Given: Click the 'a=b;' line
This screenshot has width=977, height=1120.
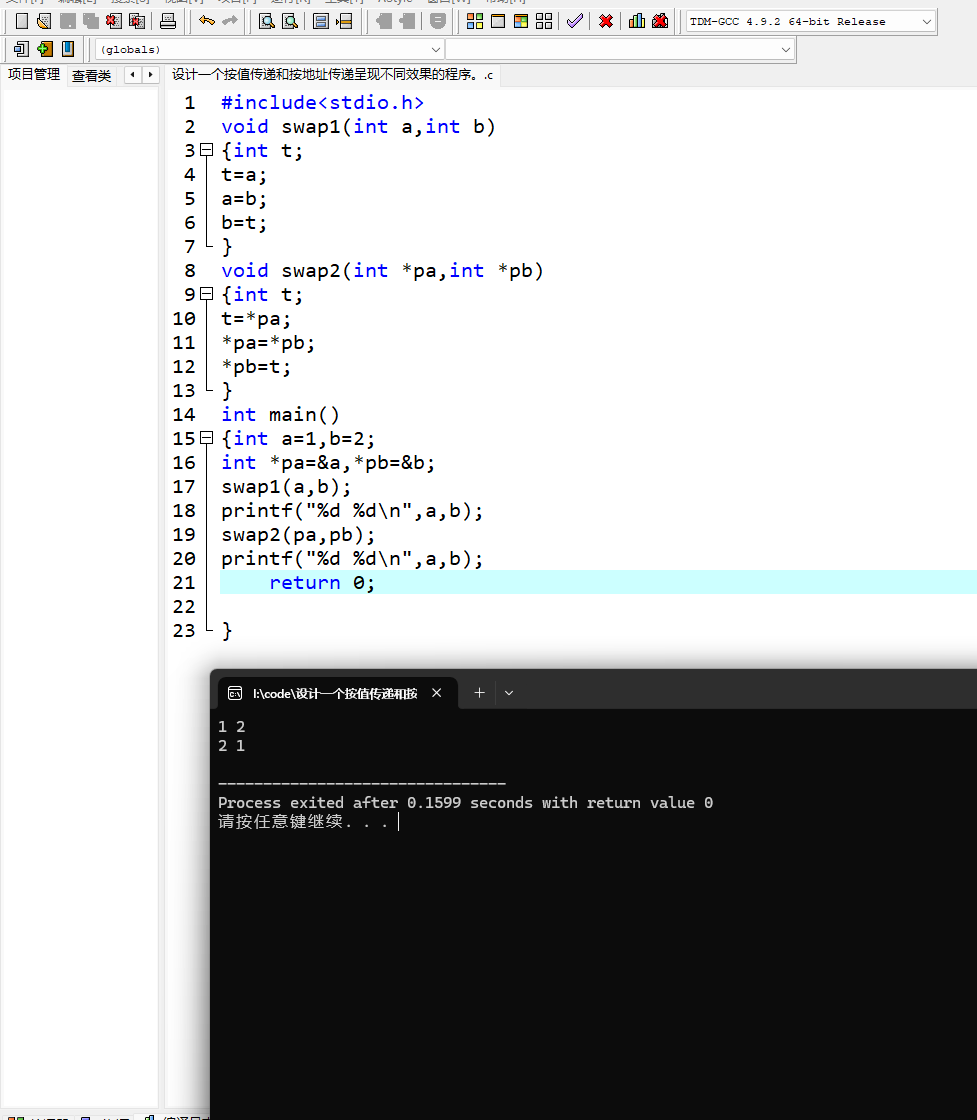Looking at the screenshot, I should point(244,199).
